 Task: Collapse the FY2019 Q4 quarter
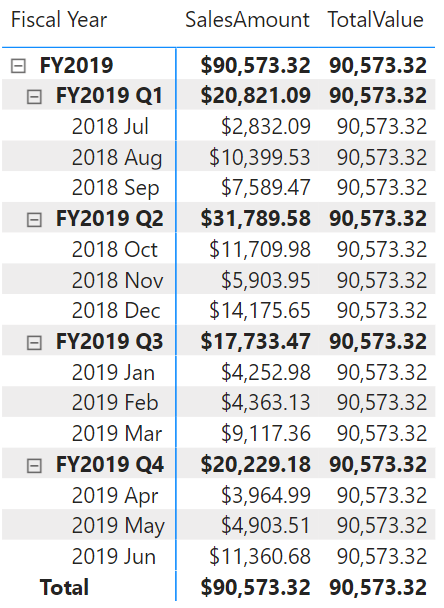pos(34,465)
